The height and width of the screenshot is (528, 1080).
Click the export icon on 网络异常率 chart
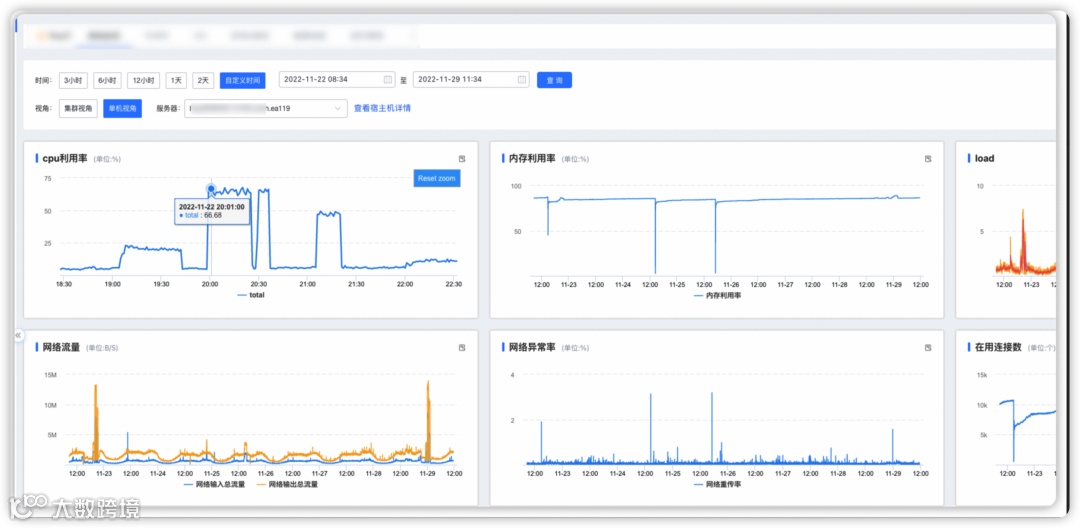pyautogui.click(x=928, y=348)
